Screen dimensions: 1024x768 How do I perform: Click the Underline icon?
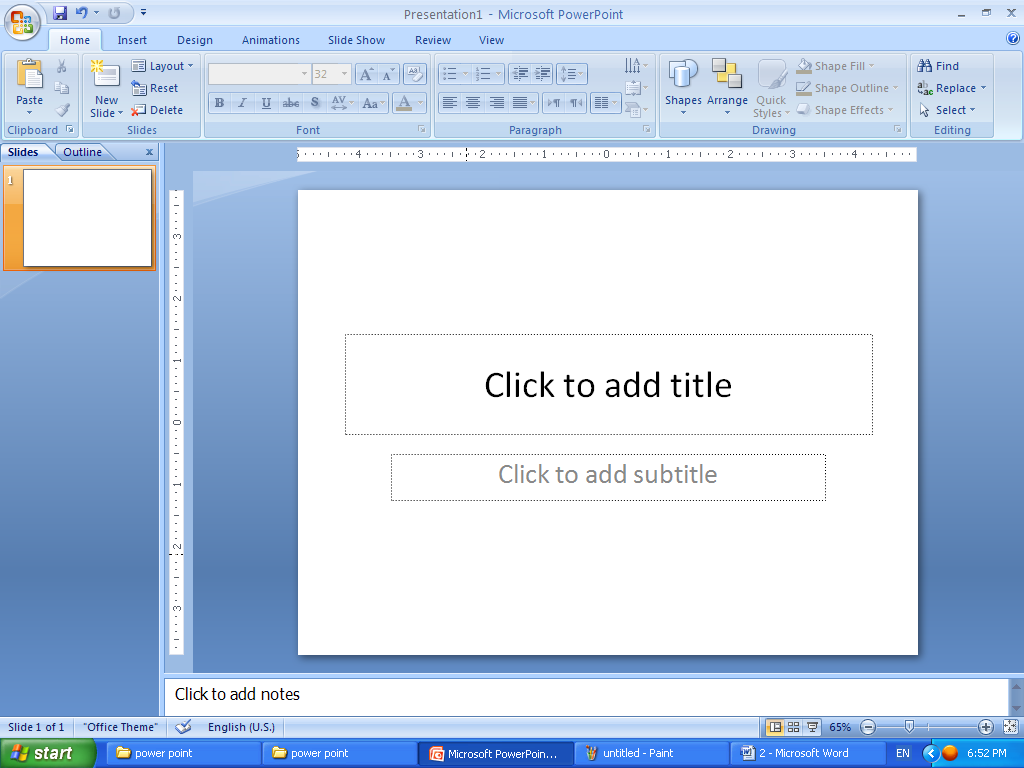(x=266, y=102)
